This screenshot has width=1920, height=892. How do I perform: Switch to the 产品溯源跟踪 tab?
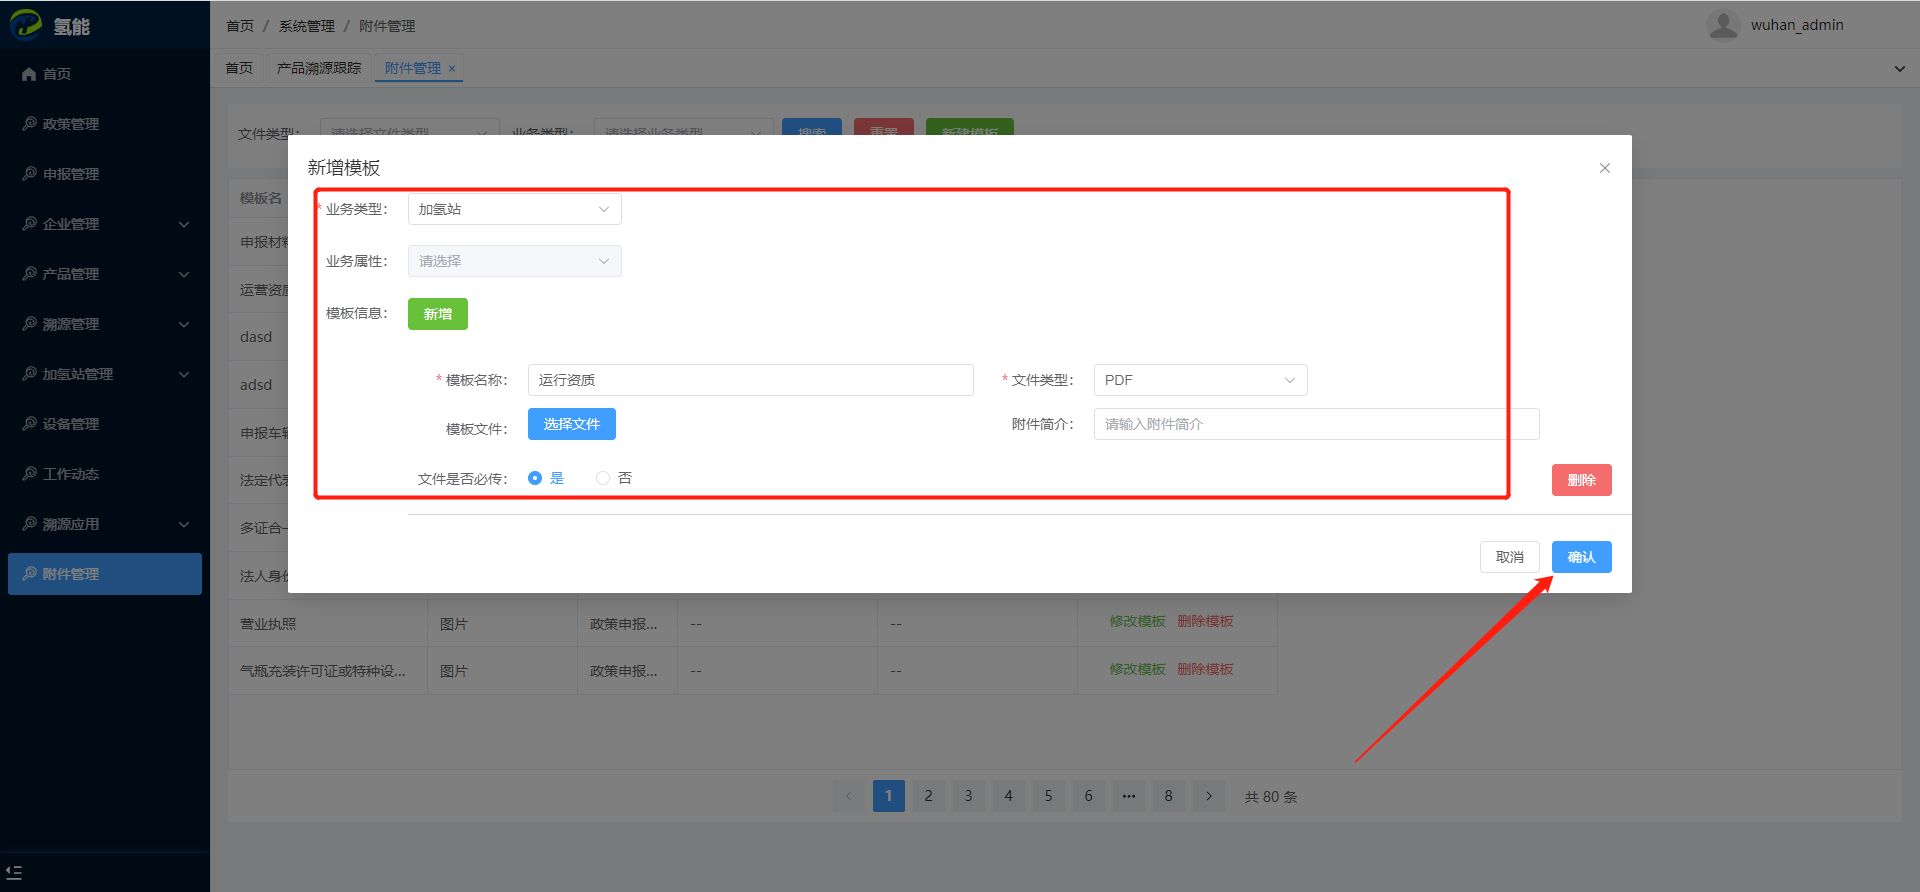coord(319,68)
